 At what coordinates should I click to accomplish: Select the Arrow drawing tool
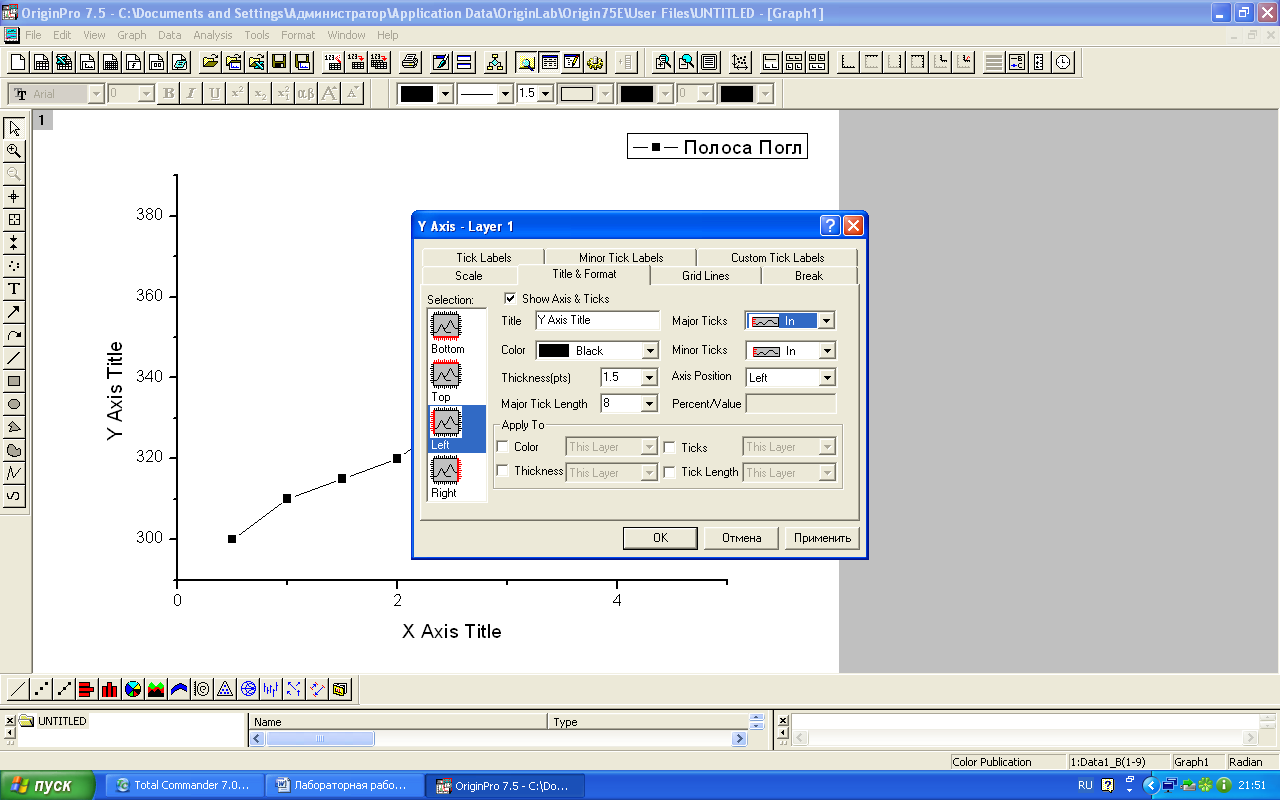point(14,312)
